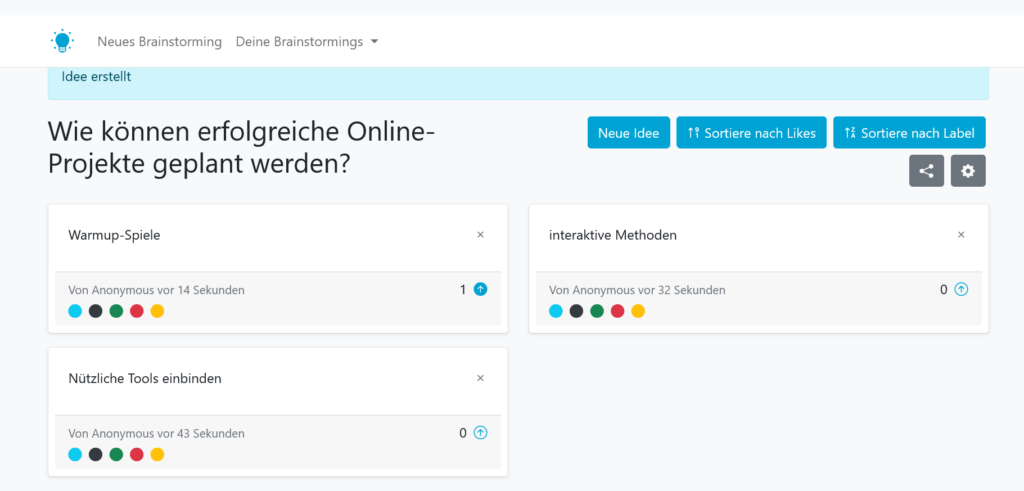Click 'Von Anonymous vor 14 Sekunden' text
1024x491 pixels.
coord(157,290)
